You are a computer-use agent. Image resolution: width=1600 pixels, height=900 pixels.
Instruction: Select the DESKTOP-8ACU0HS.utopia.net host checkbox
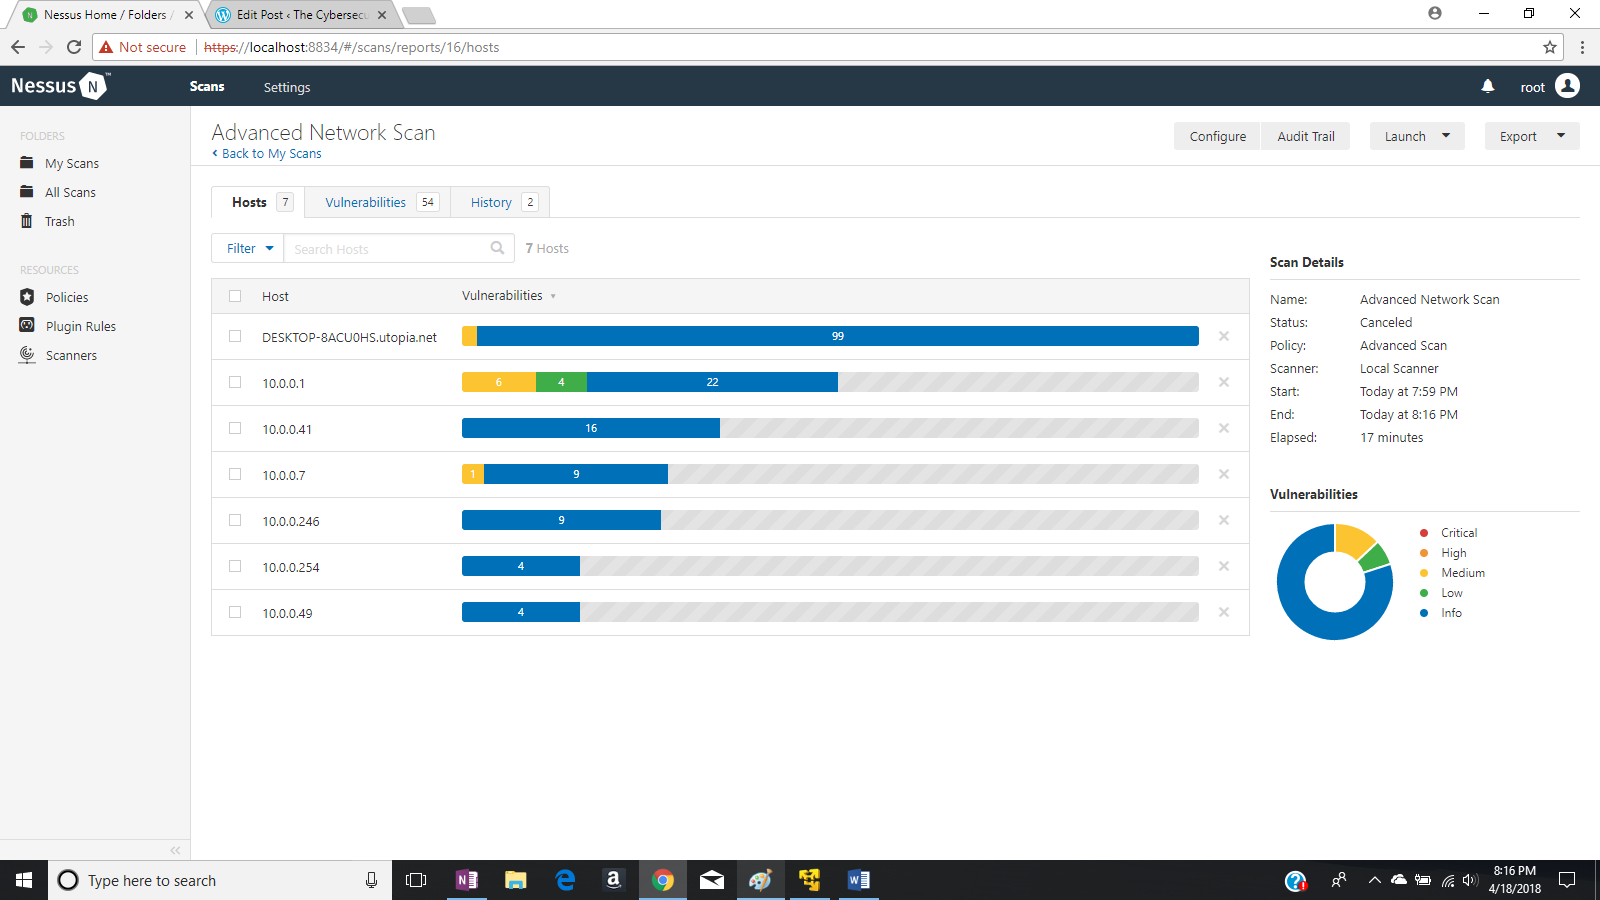coord(235,337)
